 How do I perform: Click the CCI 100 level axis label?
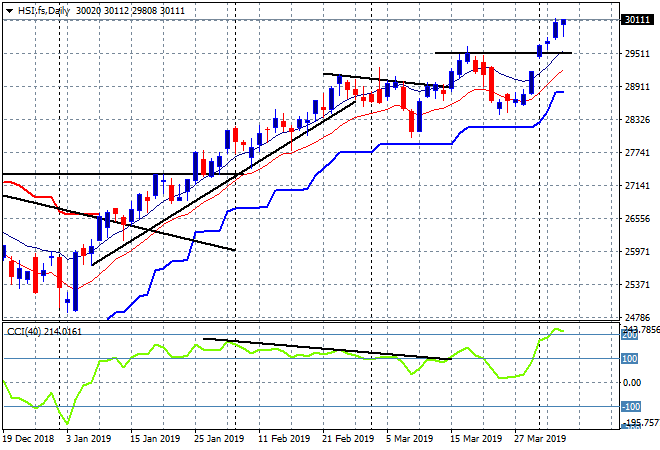tap(632, 358)
